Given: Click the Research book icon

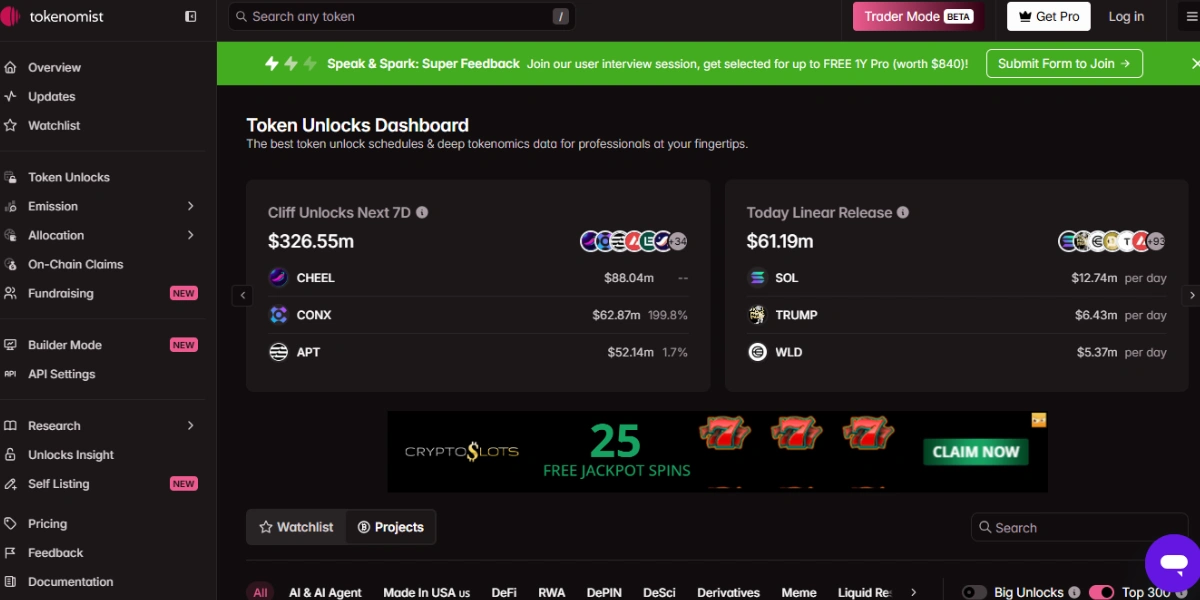Looking at the screenshot, I should [x=10, y=426].
